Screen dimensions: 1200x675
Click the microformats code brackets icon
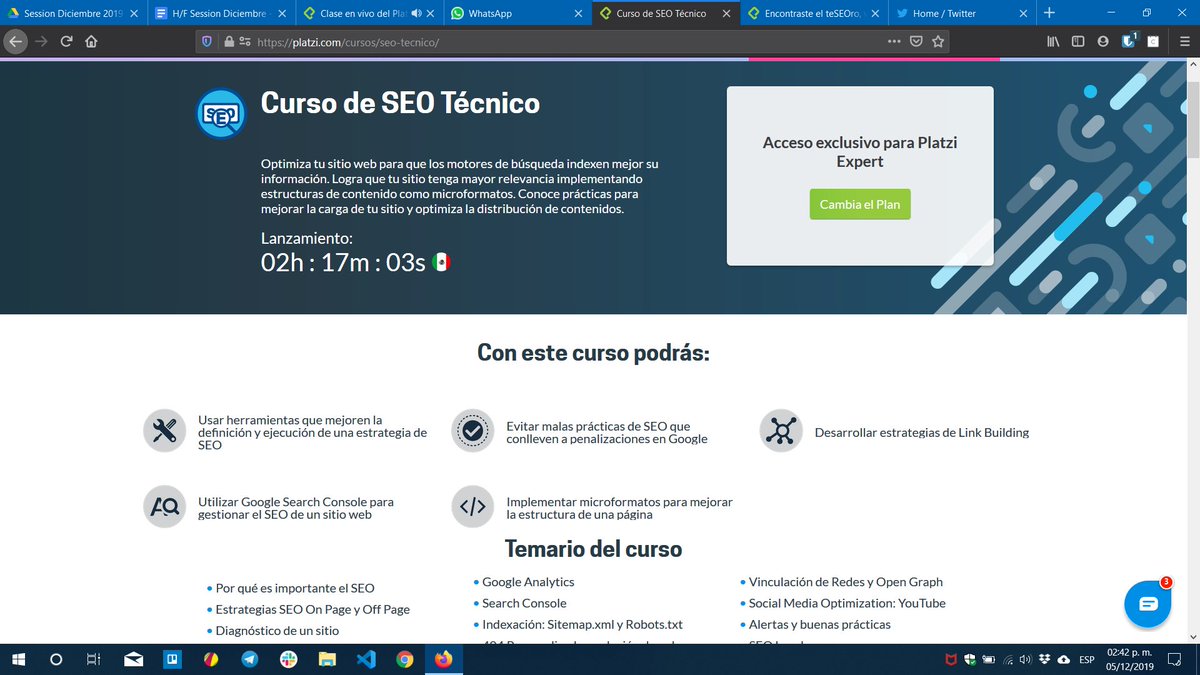(x=473, y=507)
